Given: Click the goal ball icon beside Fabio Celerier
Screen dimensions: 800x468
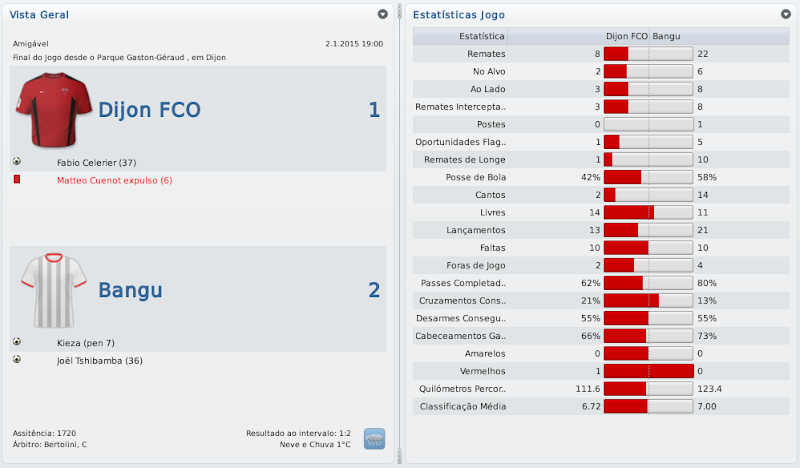Looking at the screenshot, I should 17,161.
